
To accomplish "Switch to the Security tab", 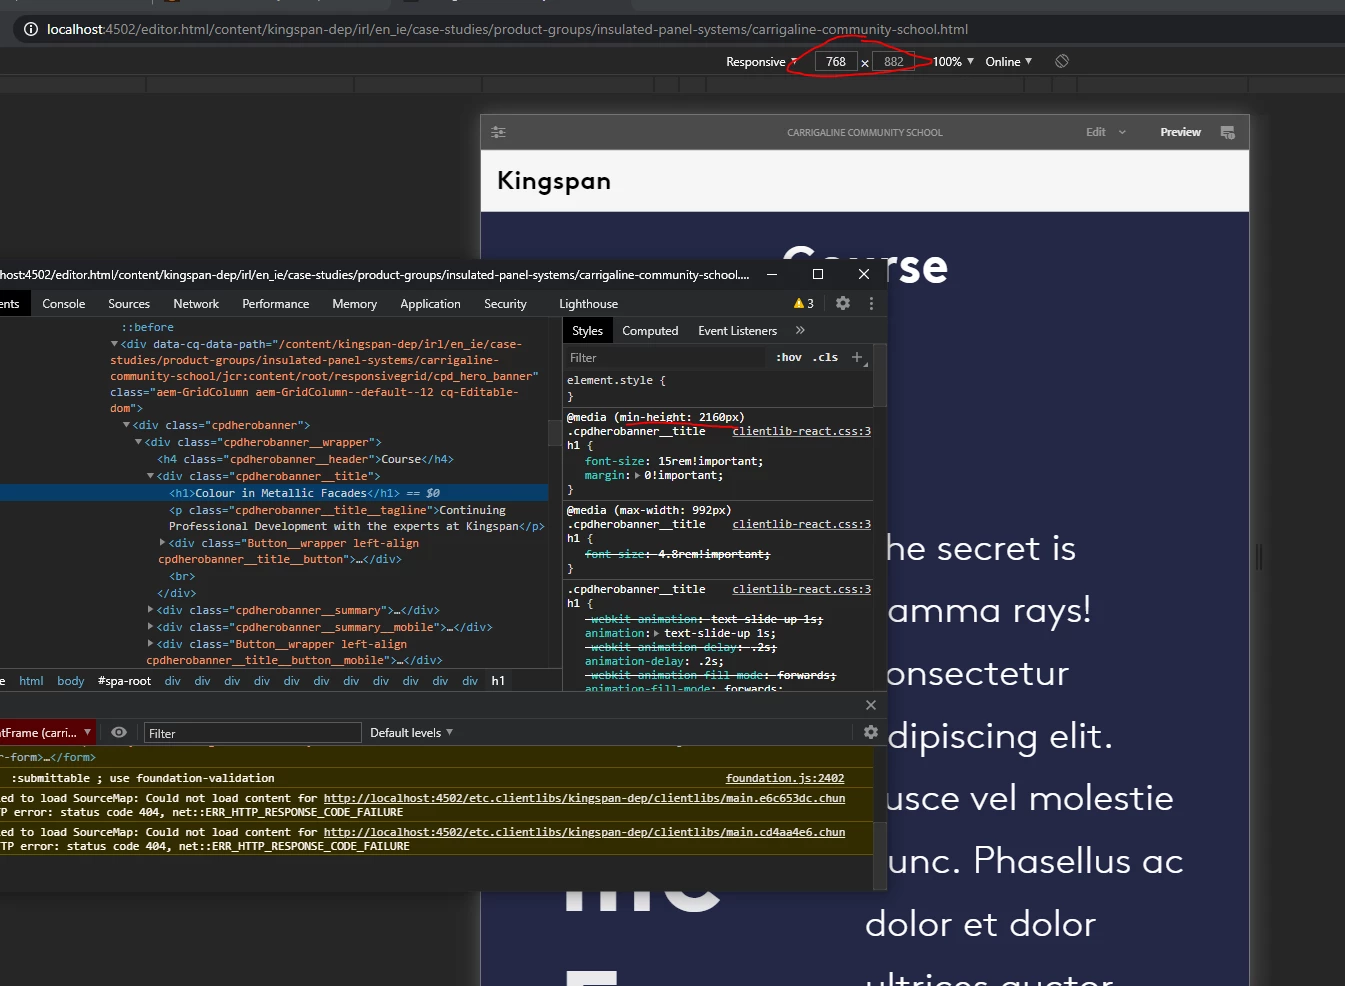I will (506, 303).
